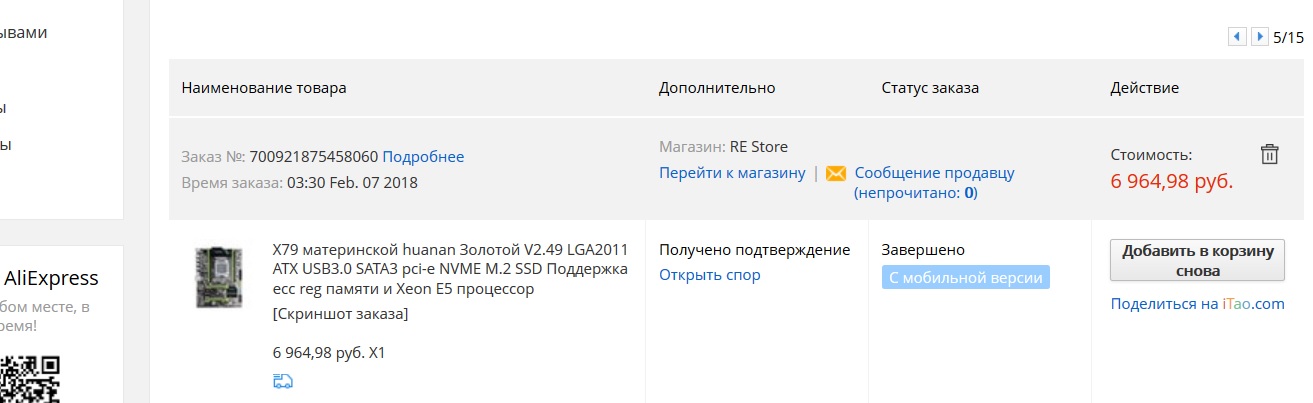
Task: Click the AliExpress QR code
Action: point(30,380)
